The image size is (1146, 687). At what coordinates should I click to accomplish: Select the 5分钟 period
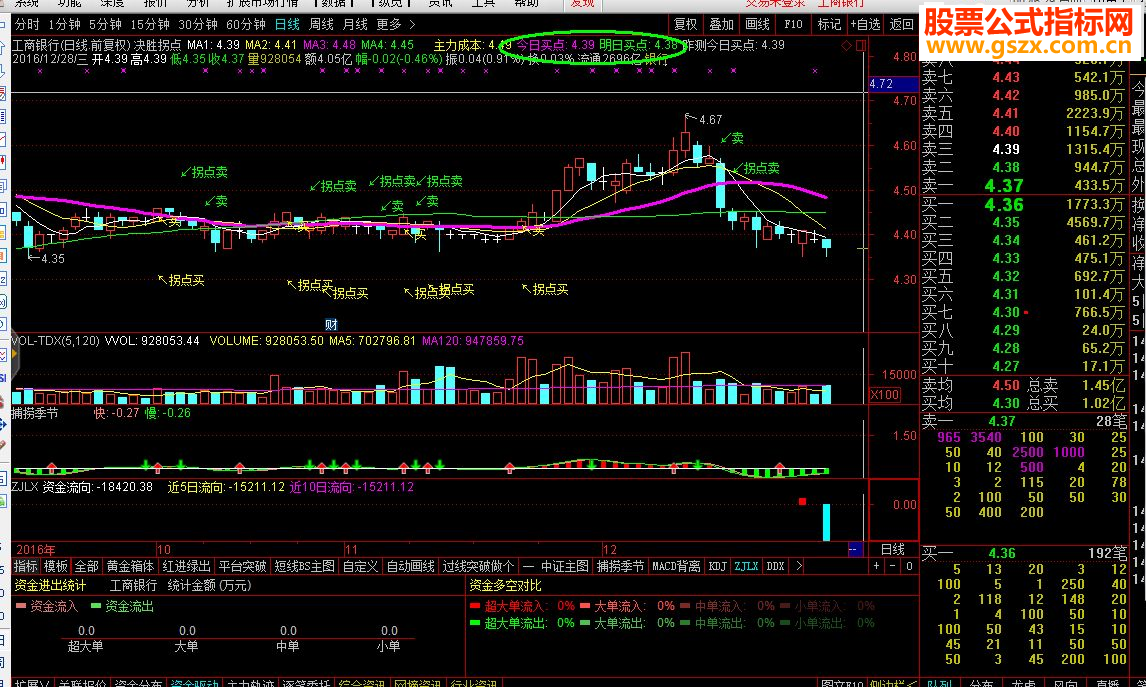tap(105, 24)
